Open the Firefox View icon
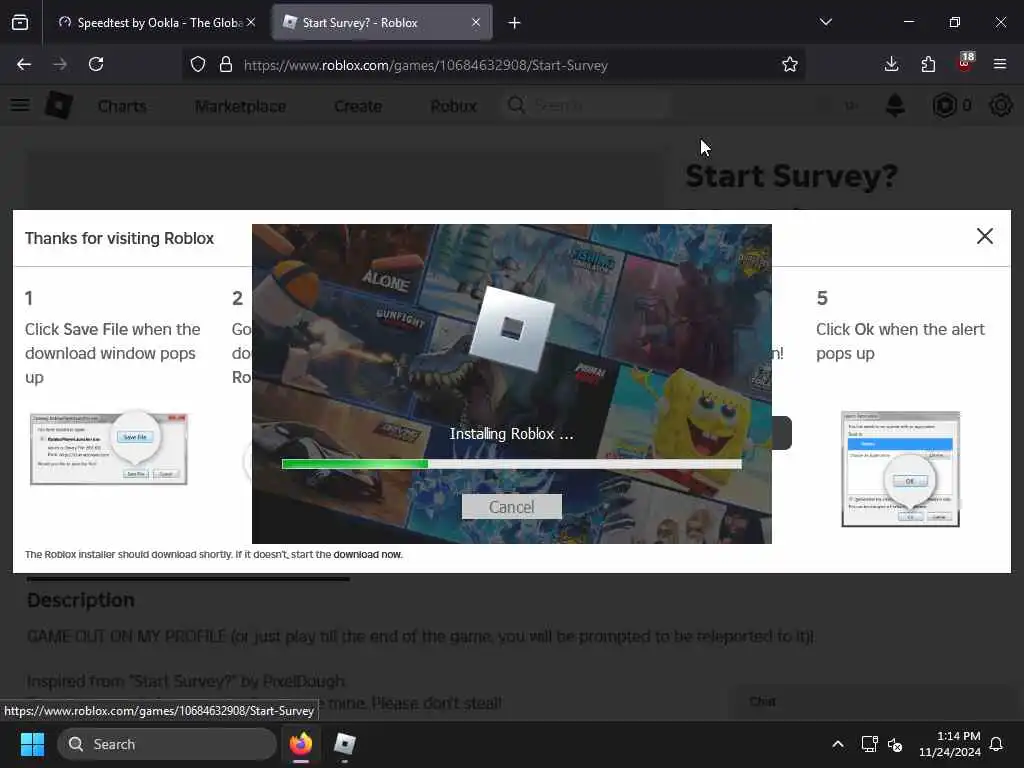 click(x=20, y=23)
